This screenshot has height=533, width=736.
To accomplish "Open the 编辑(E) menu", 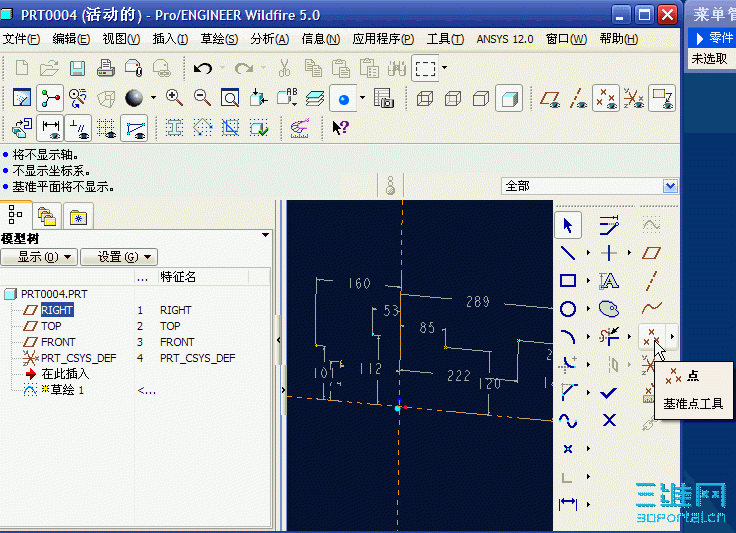I will pyautogui.click(x=71, y=39).
